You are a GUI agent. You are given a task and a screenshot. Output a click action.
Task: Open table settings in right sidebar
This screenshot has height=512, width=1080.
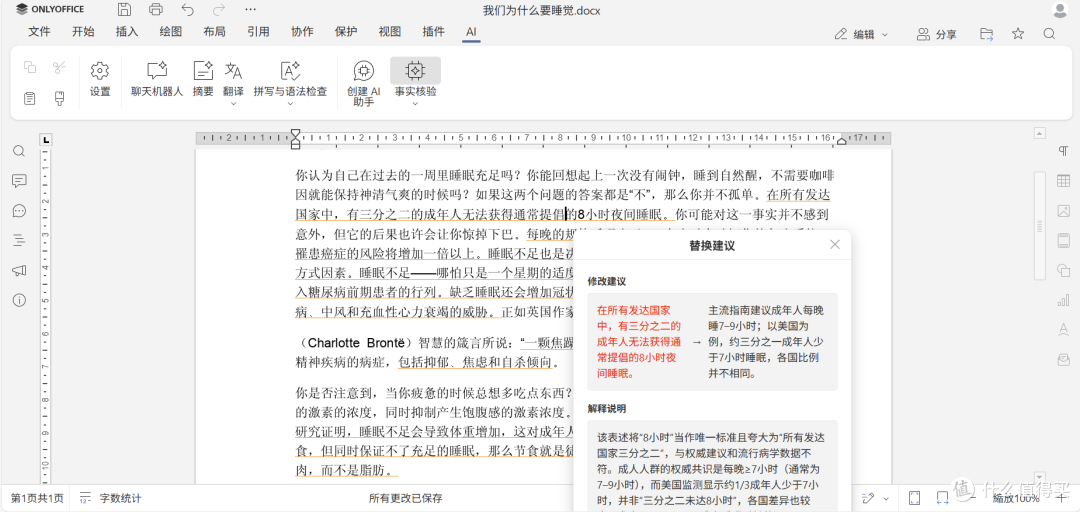[1063, 181]
